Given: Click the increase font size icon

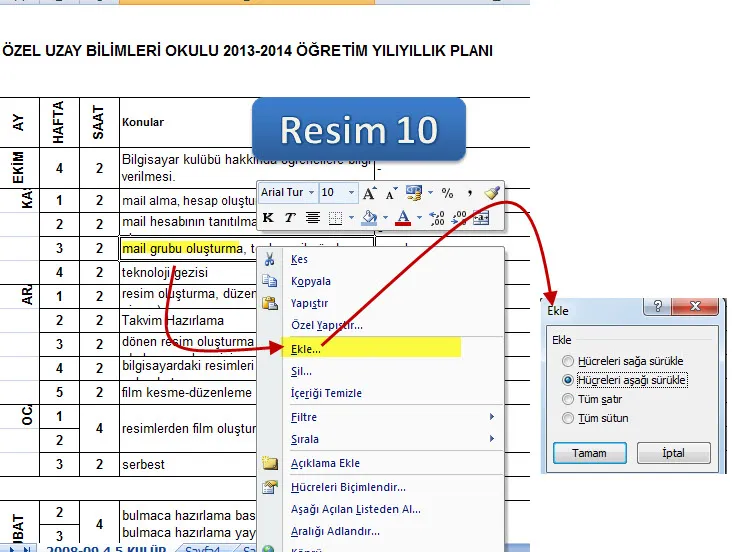Looking at the screenshot, I should [369, 193].
